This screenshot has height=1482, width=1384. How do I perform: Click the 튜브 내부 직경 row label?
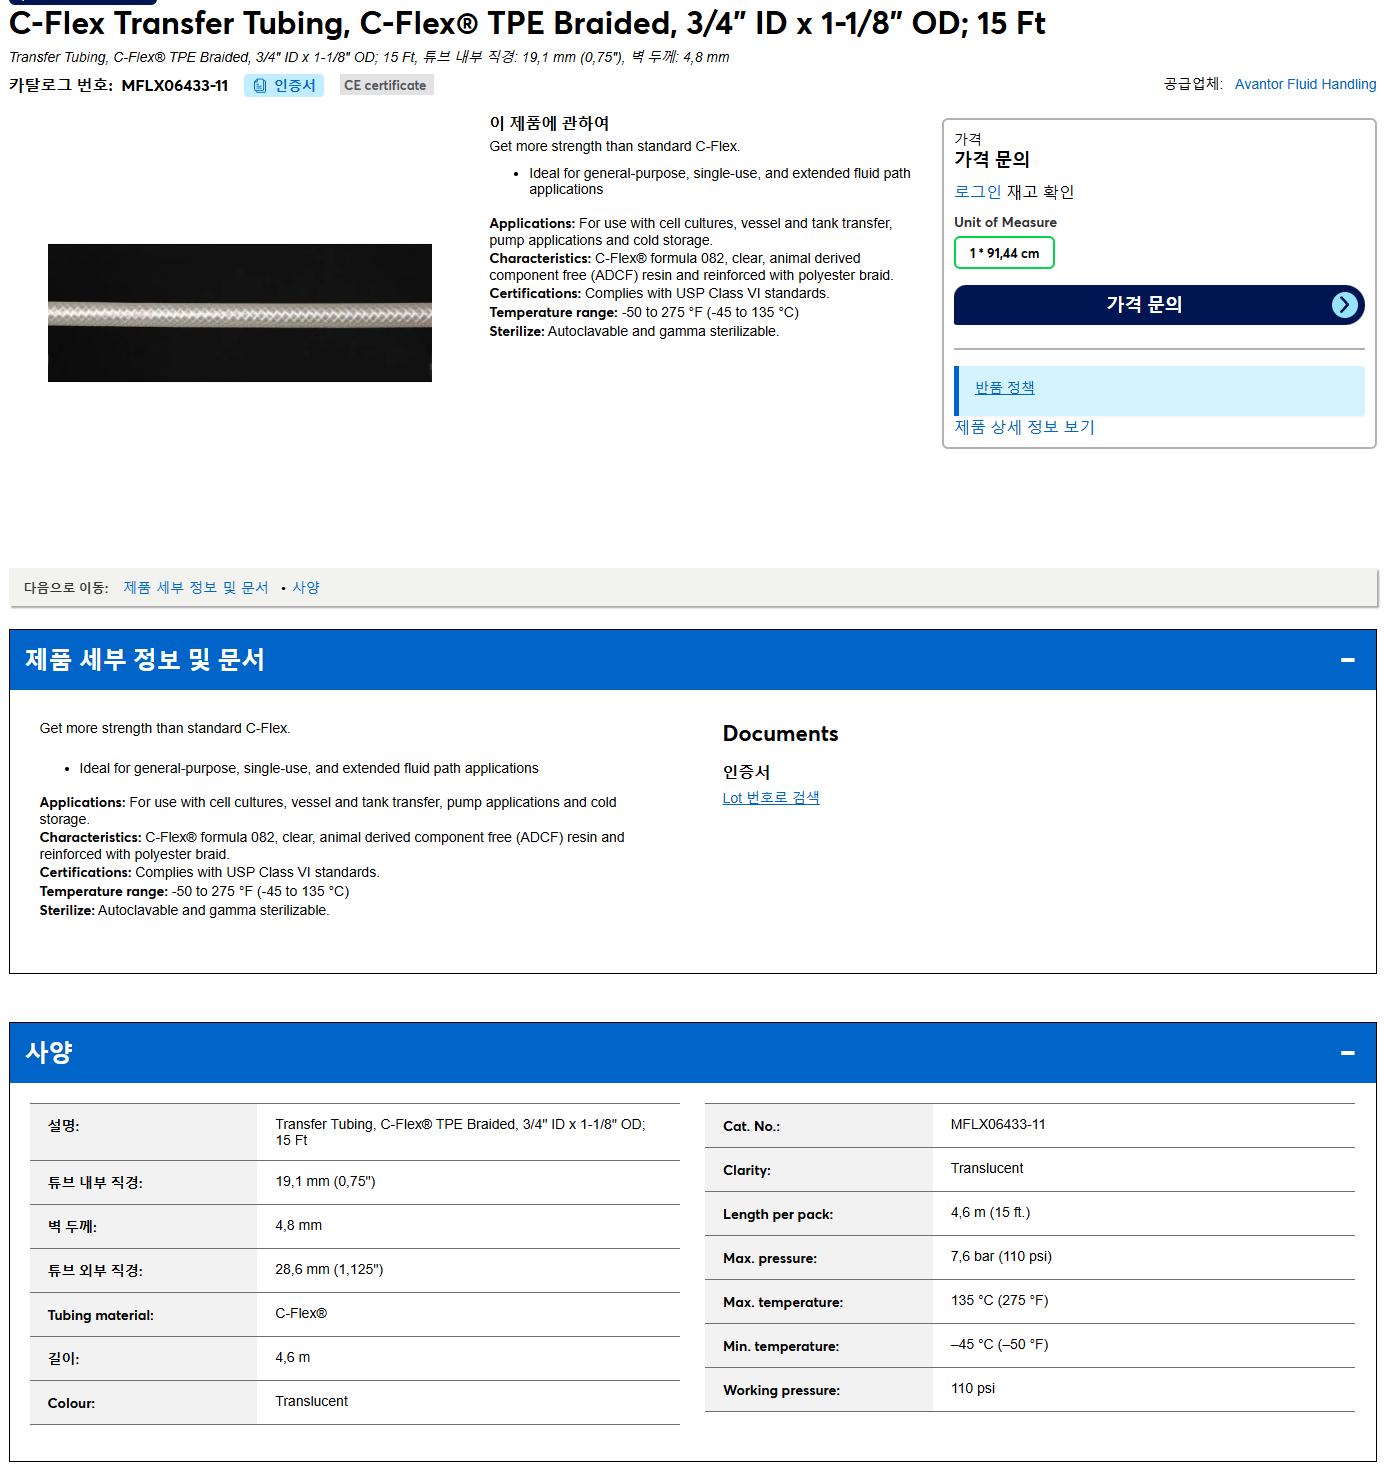pyautogui.click(x=95, y=1183)
